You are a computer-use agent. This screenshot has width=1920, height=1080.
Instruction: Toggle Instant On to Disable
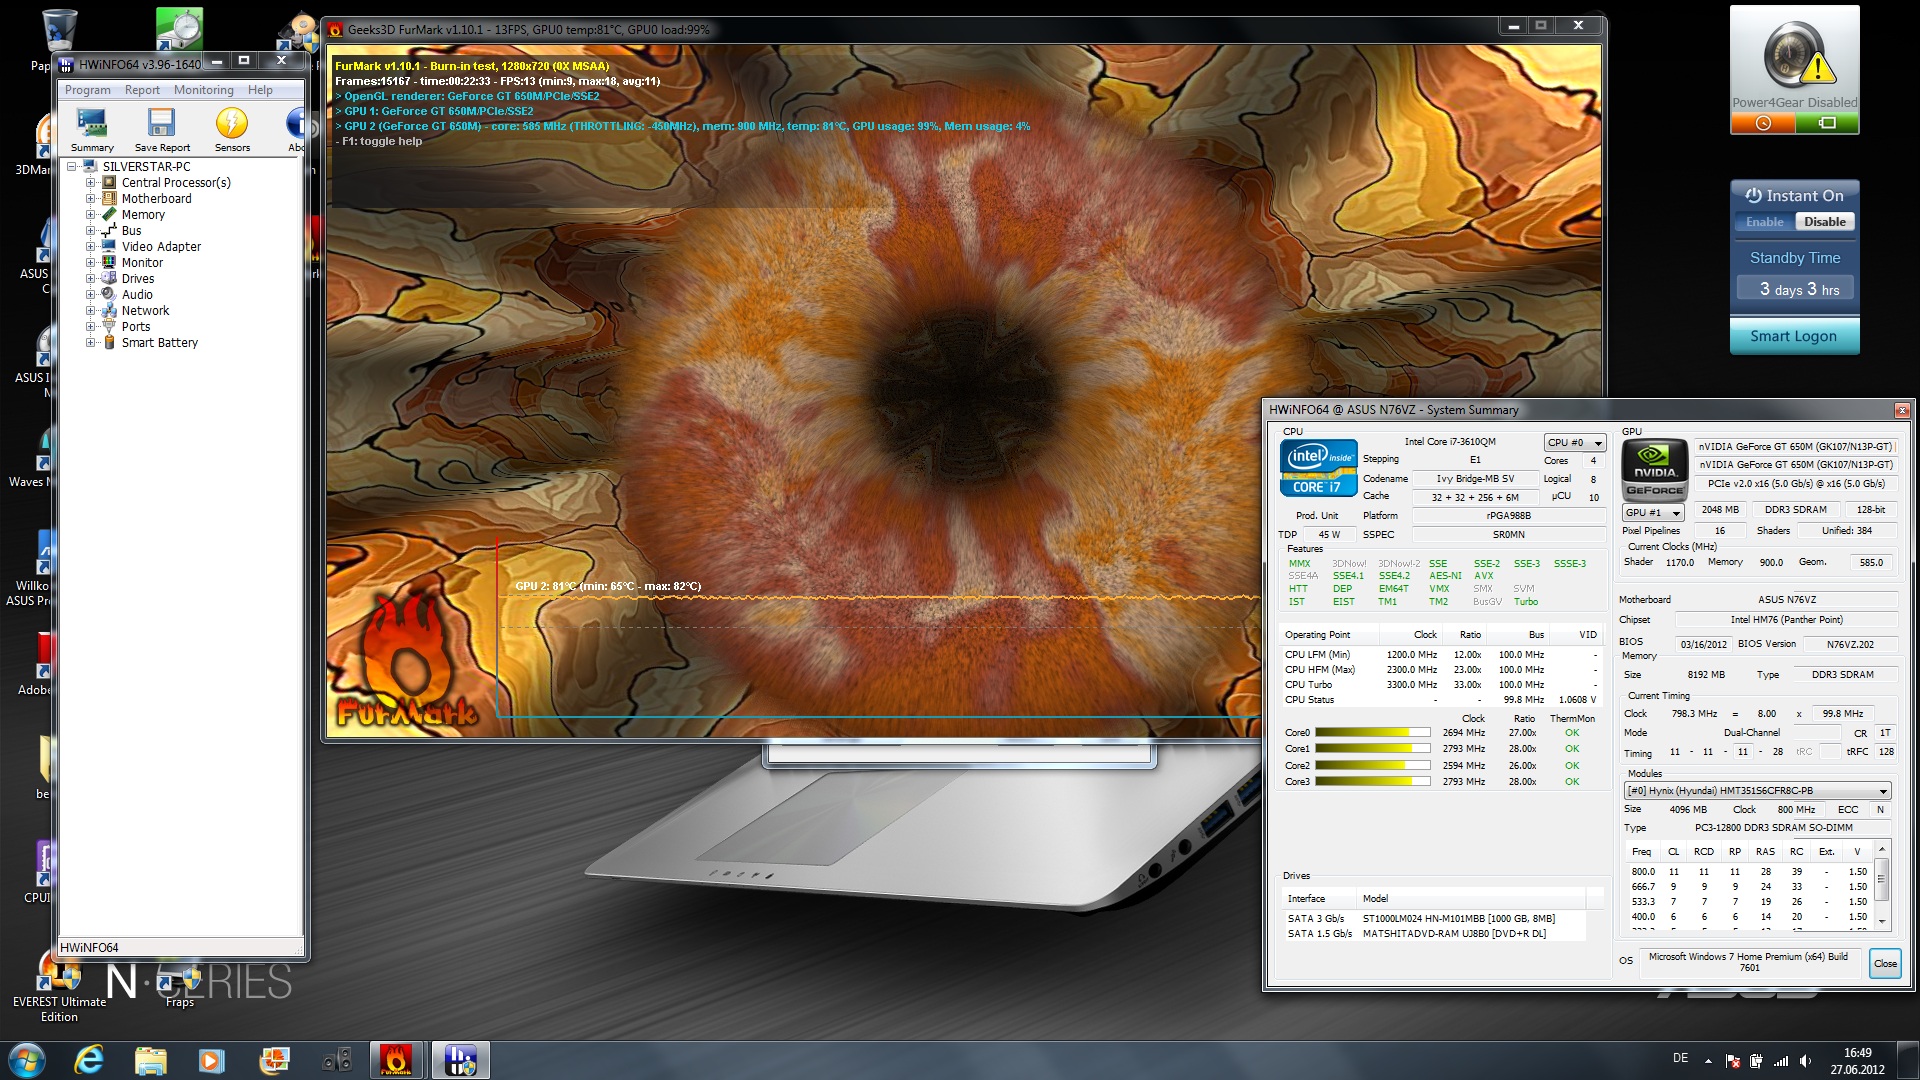(x=1824, y=222)
